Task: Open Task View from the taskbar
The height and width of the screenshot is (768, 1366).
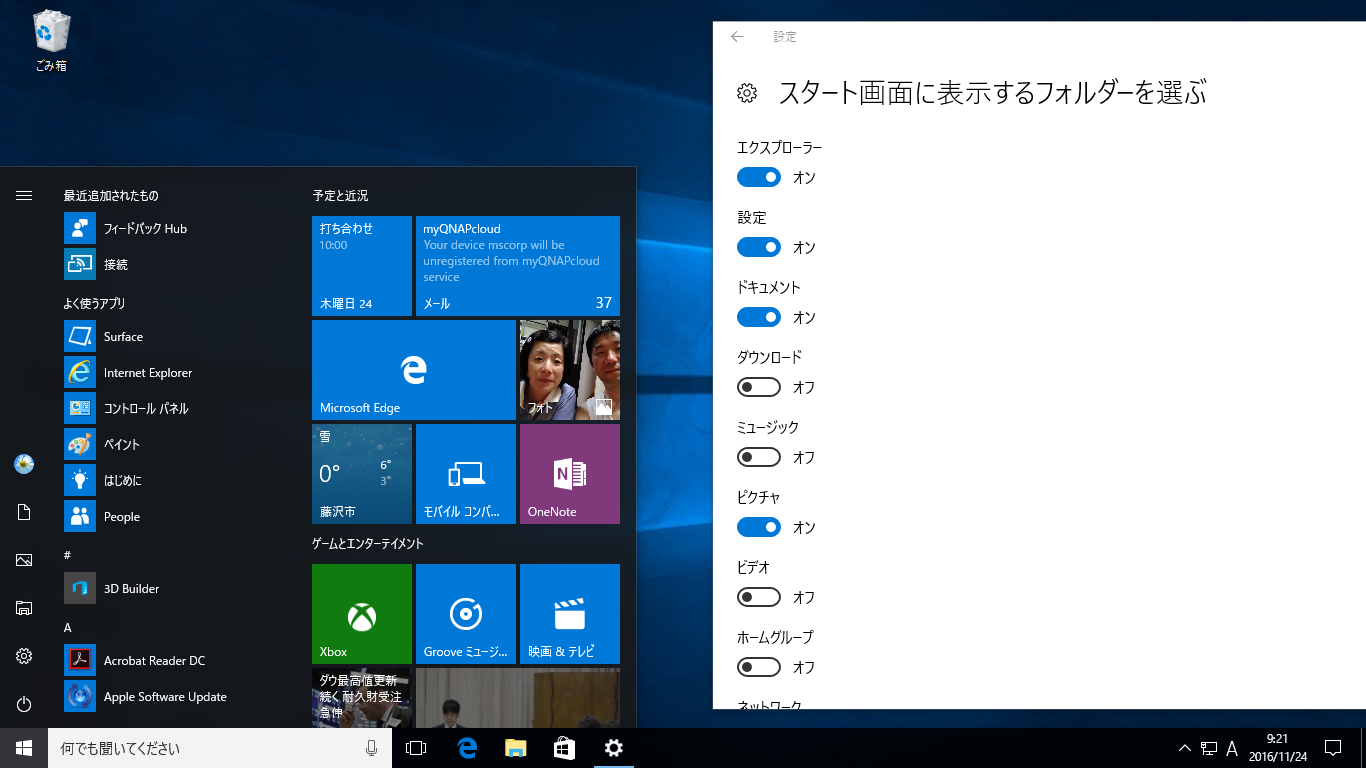Action: 415,747
